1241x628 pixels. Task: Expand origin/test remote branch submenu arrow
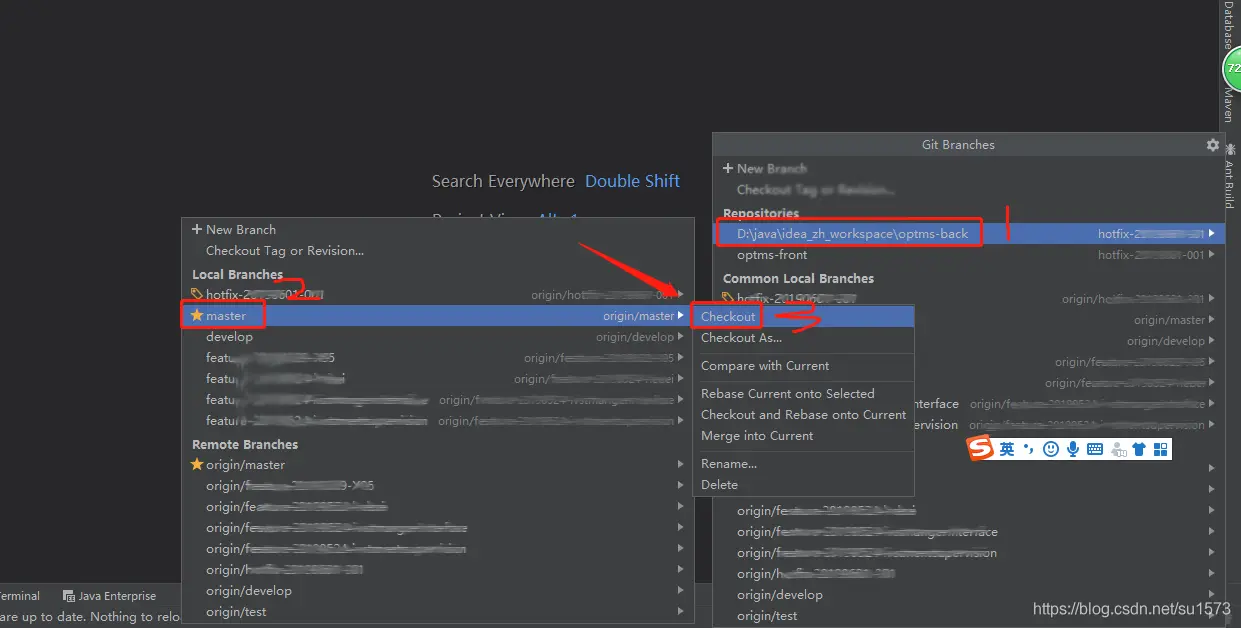coord(681,612)
